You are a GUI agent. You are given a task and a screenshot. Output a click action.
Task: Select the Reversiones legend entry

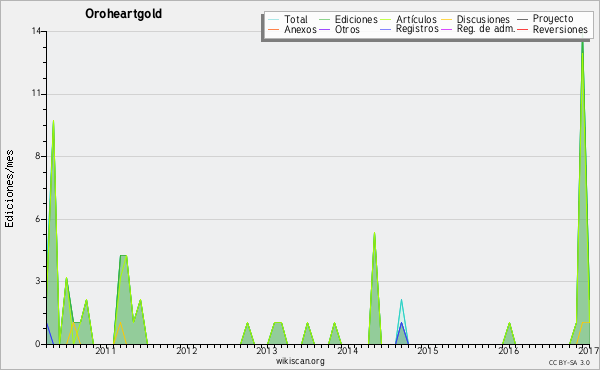click(560, 29)
